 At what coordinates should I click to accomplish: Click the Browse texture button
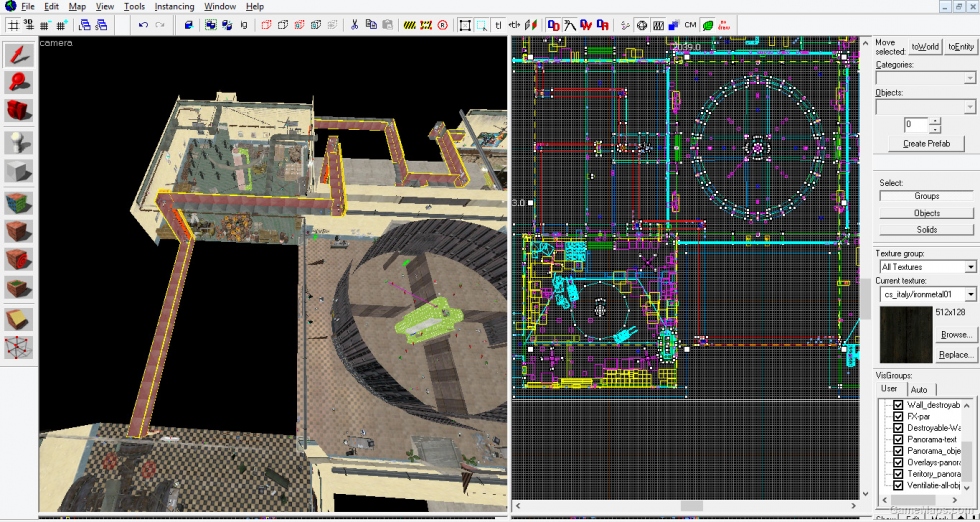pos(955,334)
